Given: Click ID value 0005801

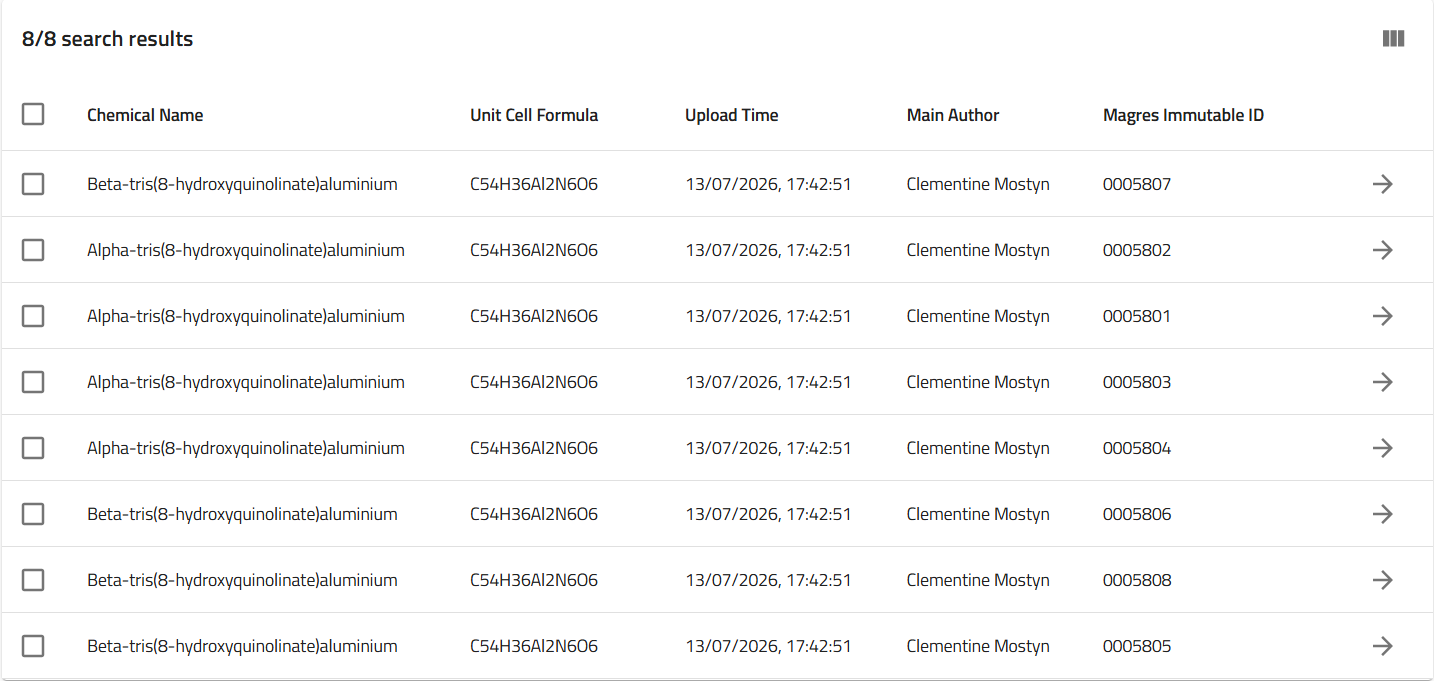Looking at the screenshot, I should 1137,316.
